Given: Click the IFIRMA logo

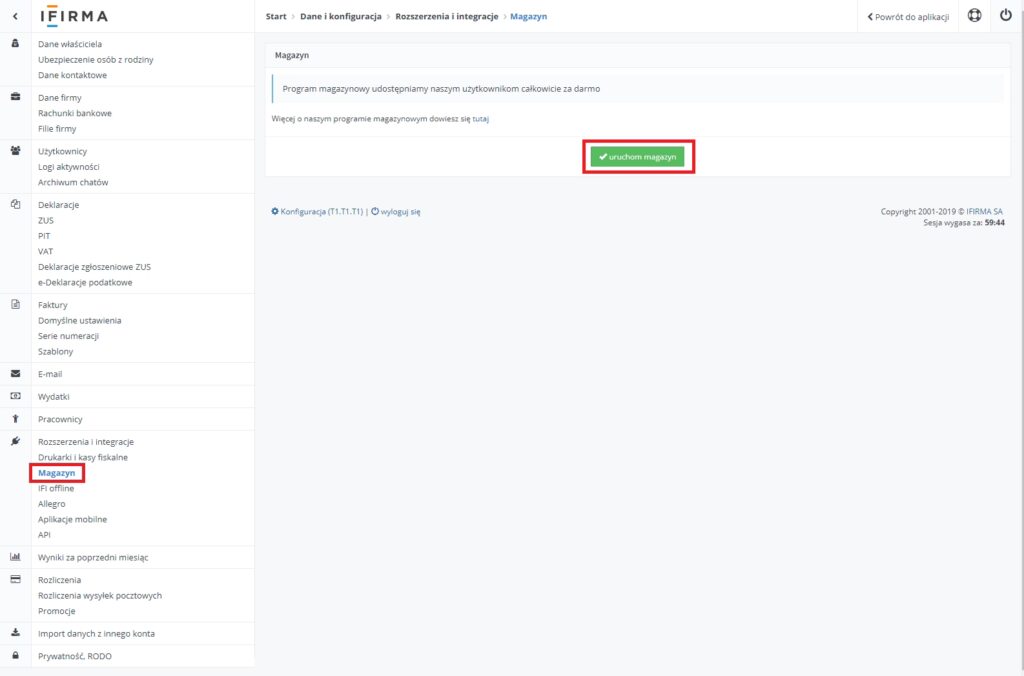Looking at the screenshot, I should 75,16.
